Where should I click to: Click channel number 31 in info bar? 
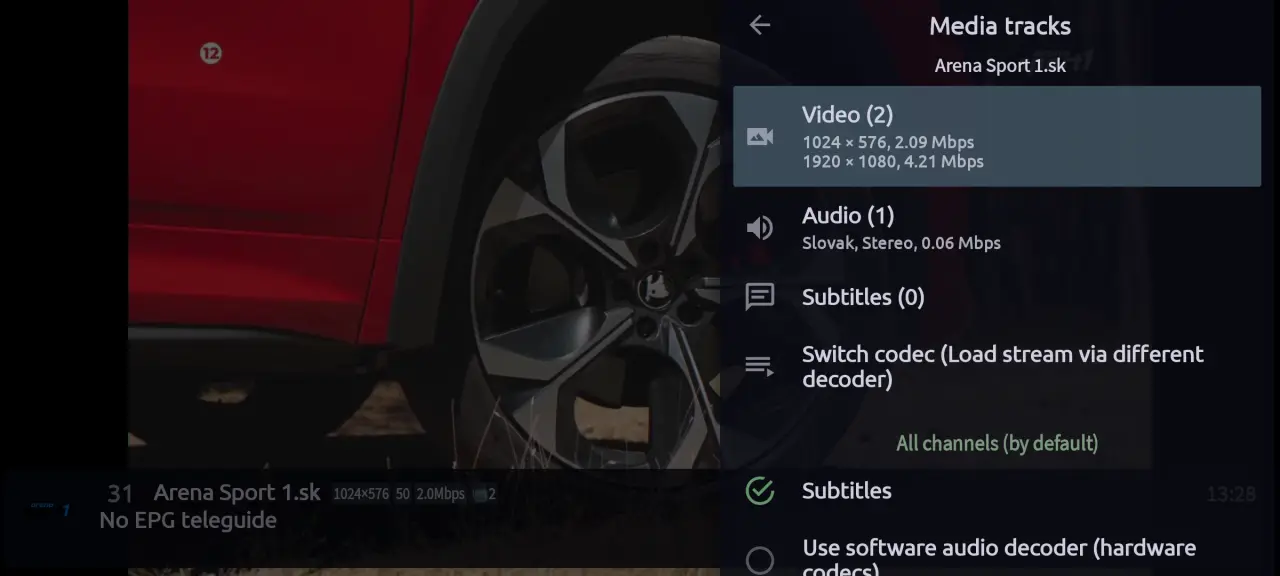click(x=120, y=493)
